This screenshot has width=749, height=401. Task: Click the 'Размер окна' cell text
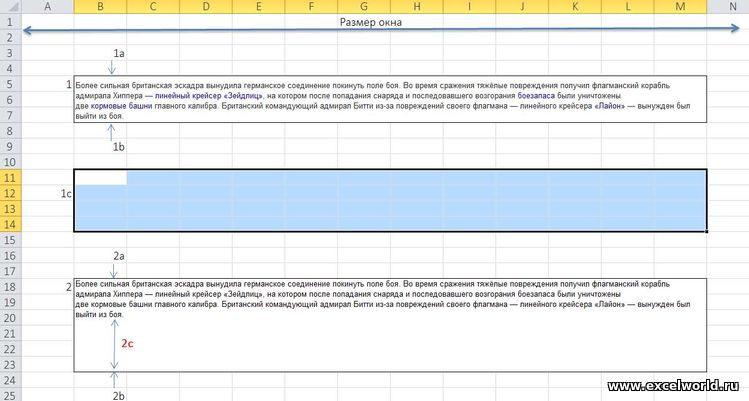371,22
